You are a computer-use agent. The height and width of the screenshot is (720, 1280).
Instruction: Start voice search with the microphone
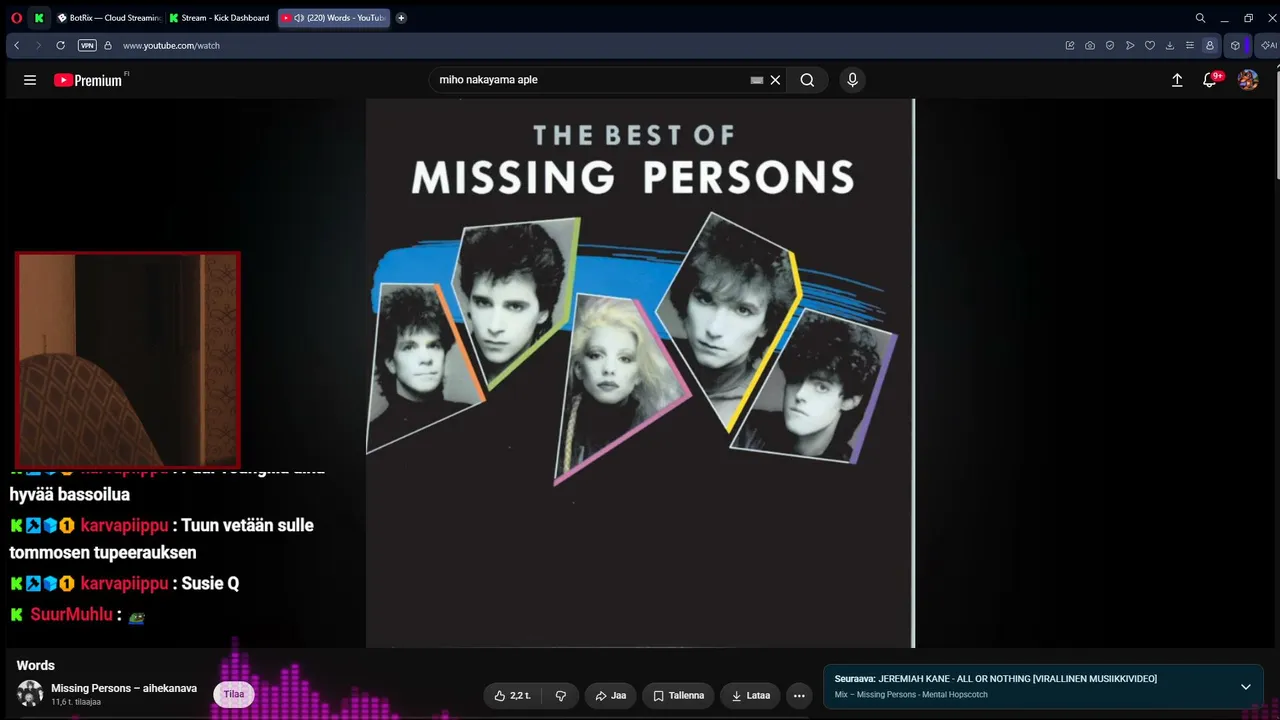coord(852,80)
